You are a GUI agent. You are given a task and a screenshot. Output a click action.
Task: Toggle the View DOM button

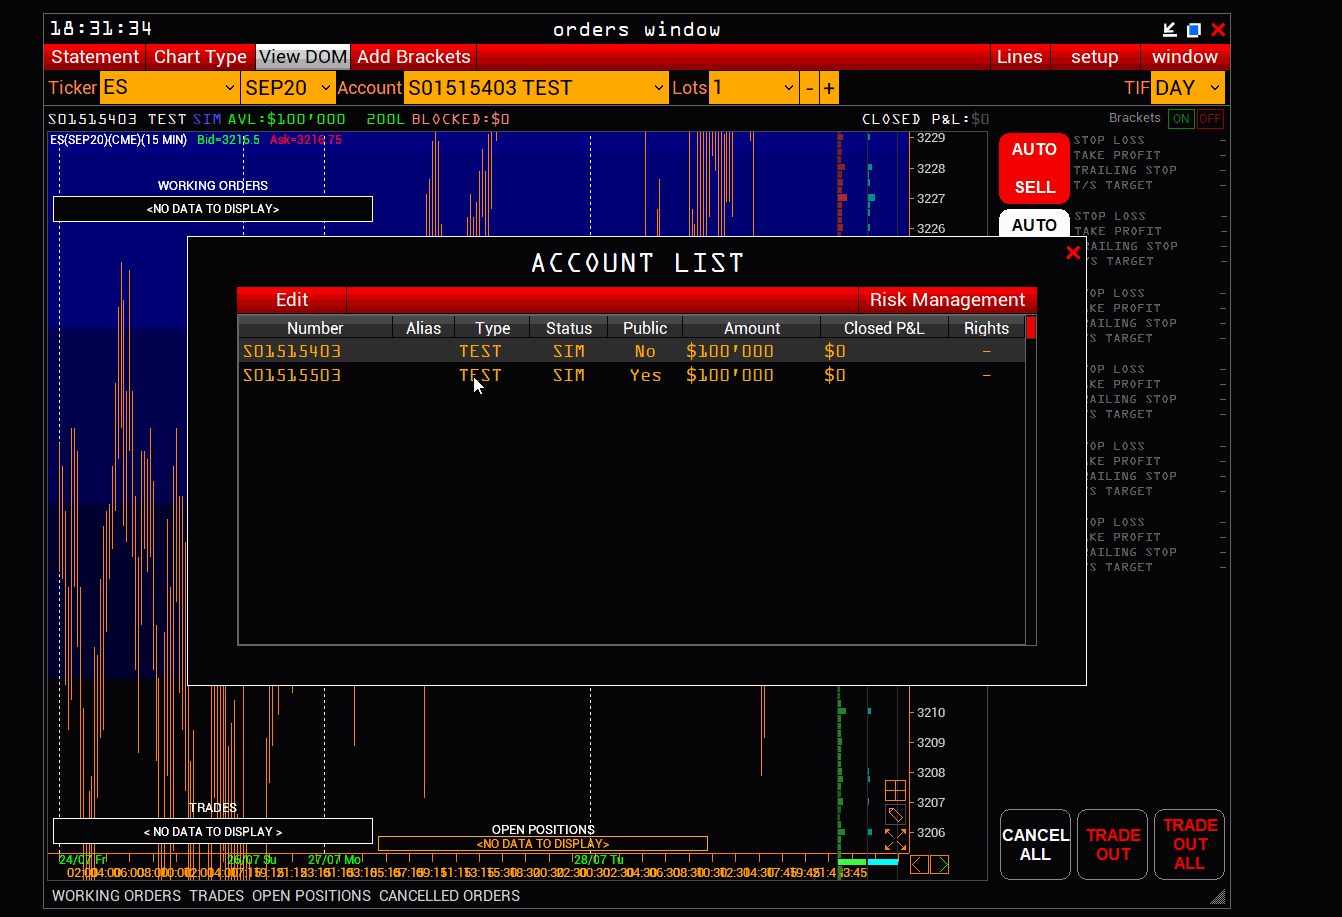point(303,57)
